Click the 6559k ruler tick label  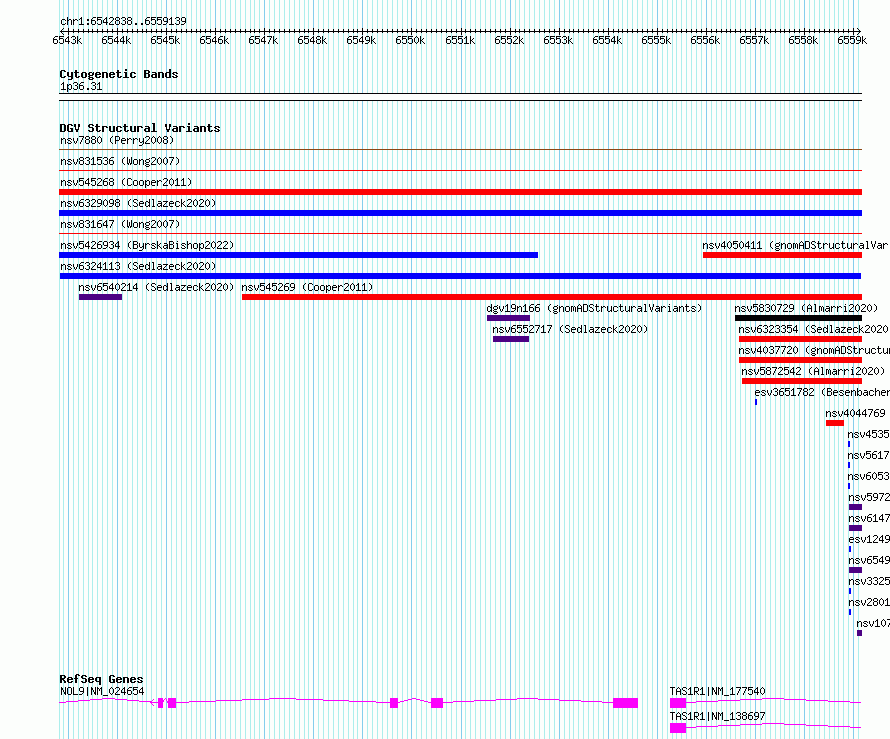coord(852,40)
